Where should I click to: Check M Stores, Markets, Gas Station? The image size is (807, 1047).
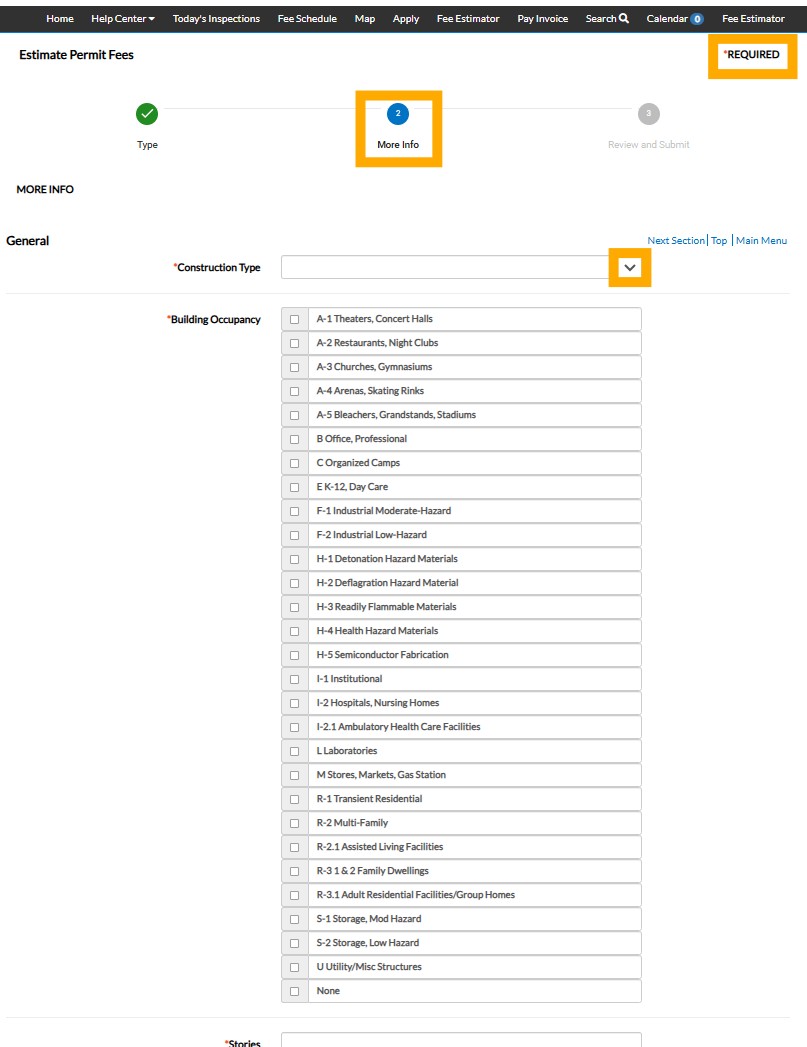pos(294,775)
